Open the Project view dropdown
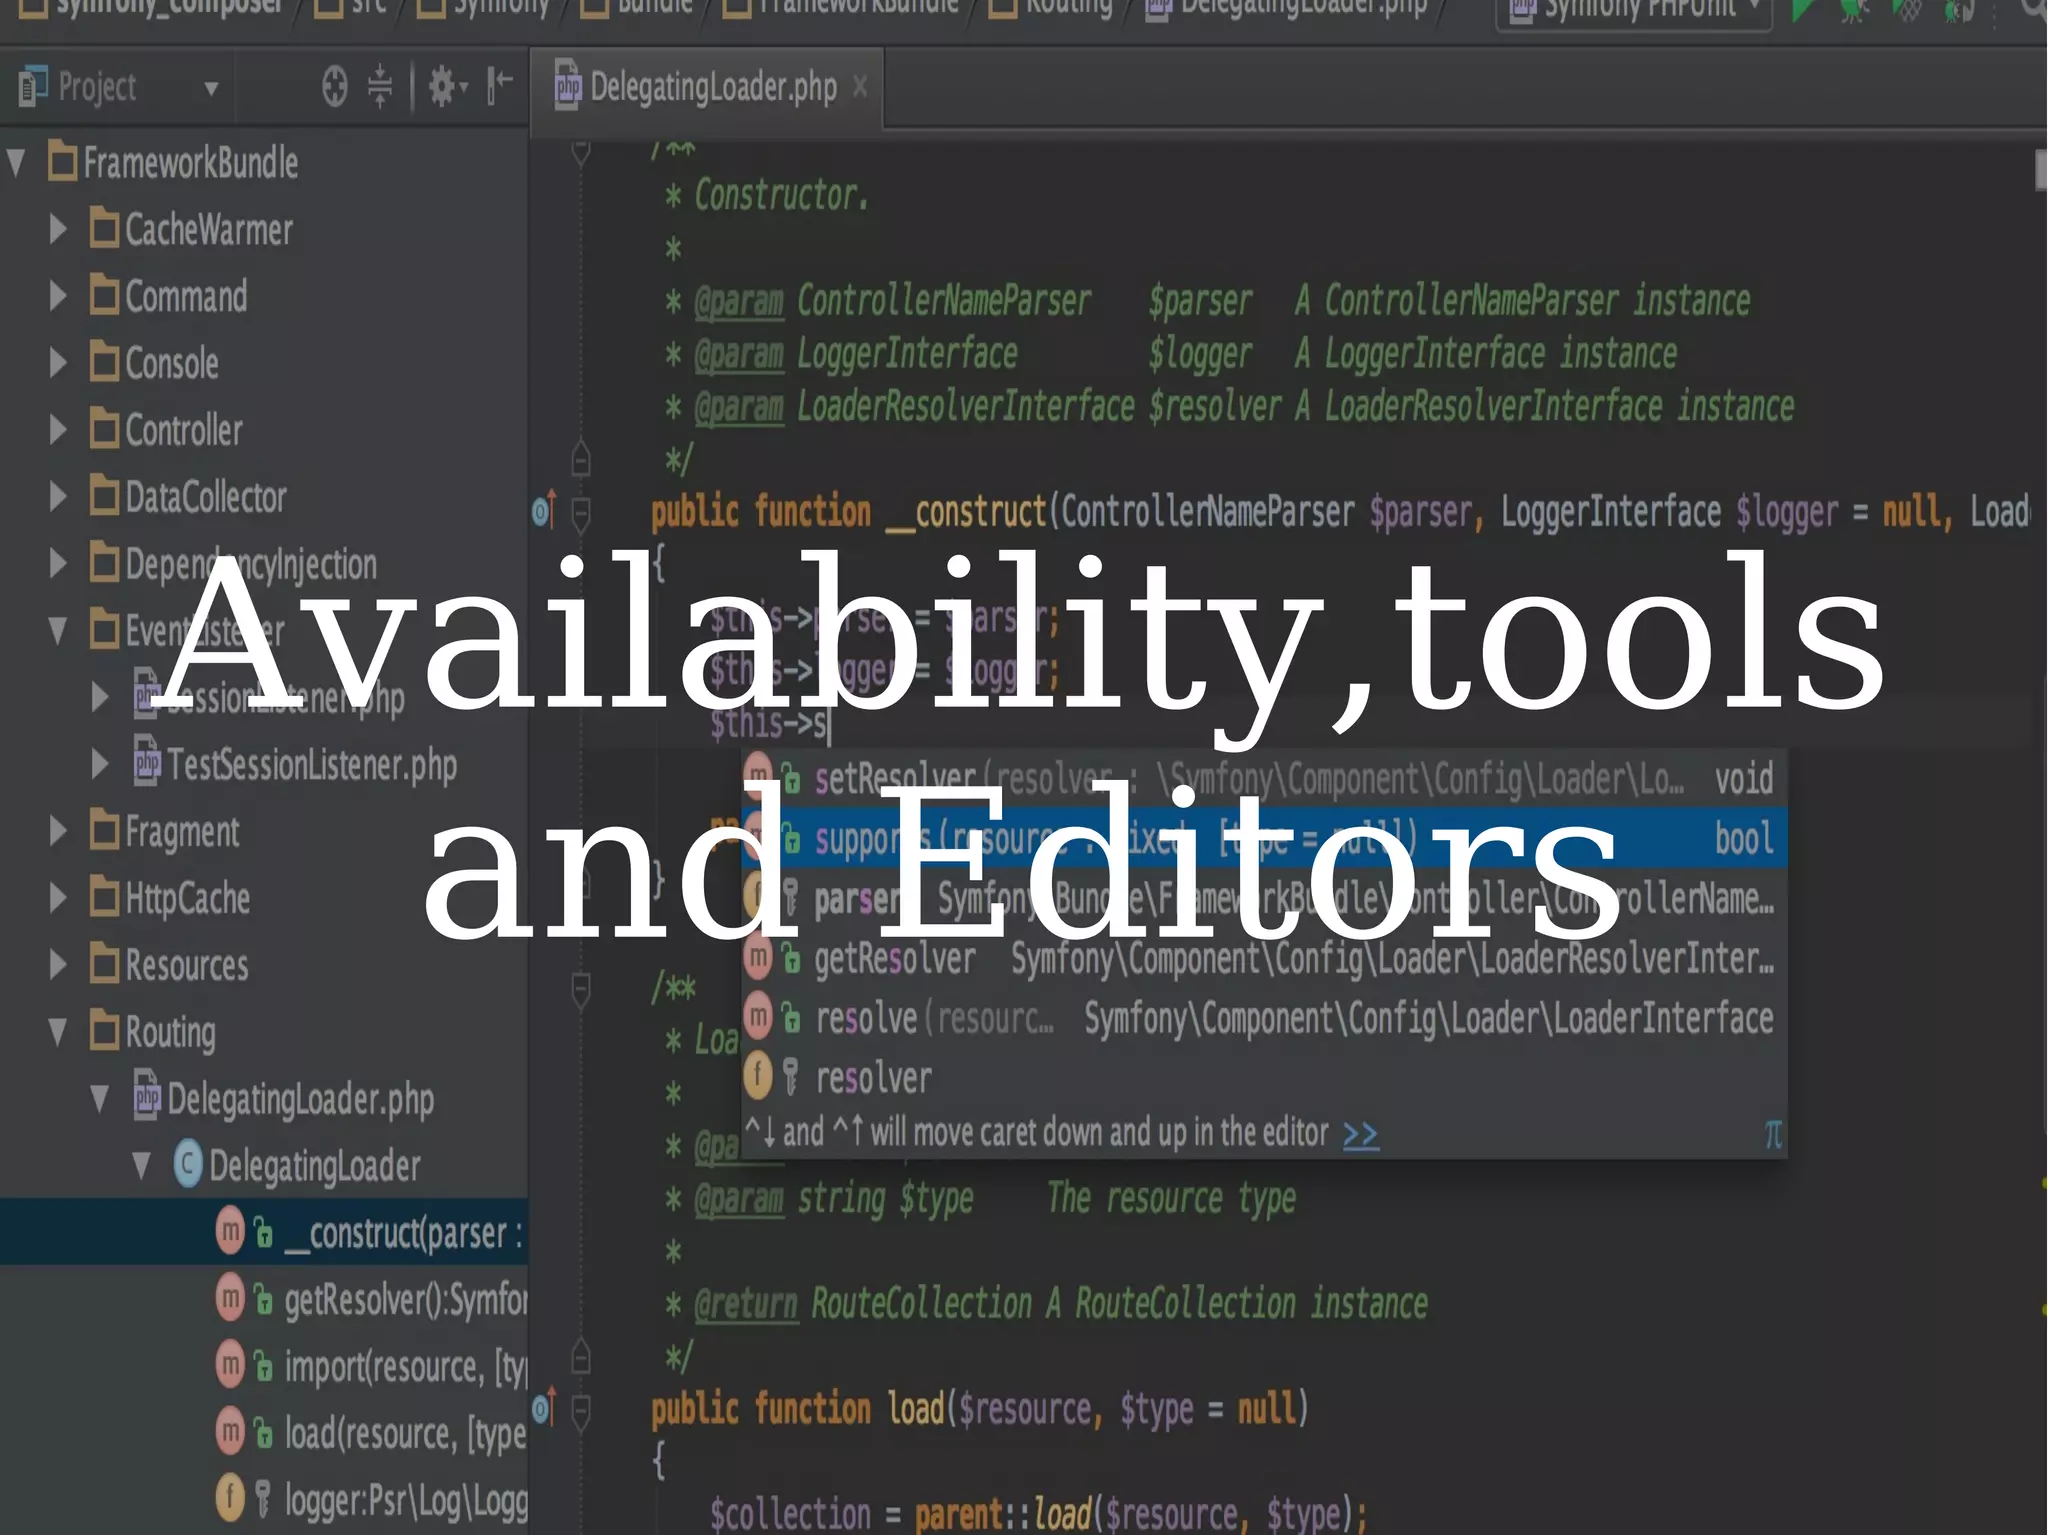Image resolution: width=2048 pixels, height=1535 pixels. (211, 88)
